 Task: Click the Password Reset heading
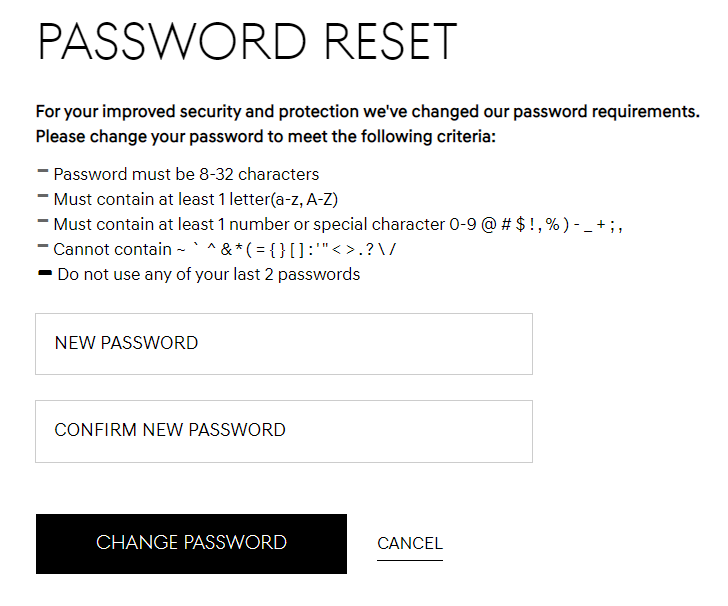click(x=247, y=42)
